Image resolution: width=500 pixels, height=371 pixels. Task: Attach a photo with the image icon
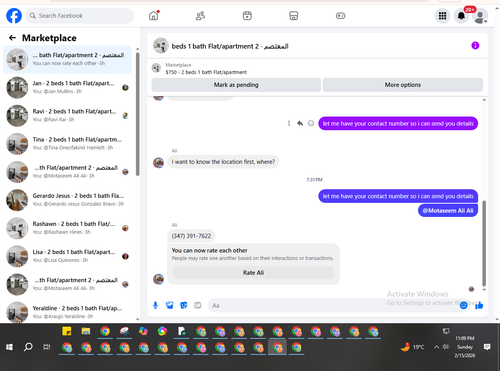(x=170, y=305)
